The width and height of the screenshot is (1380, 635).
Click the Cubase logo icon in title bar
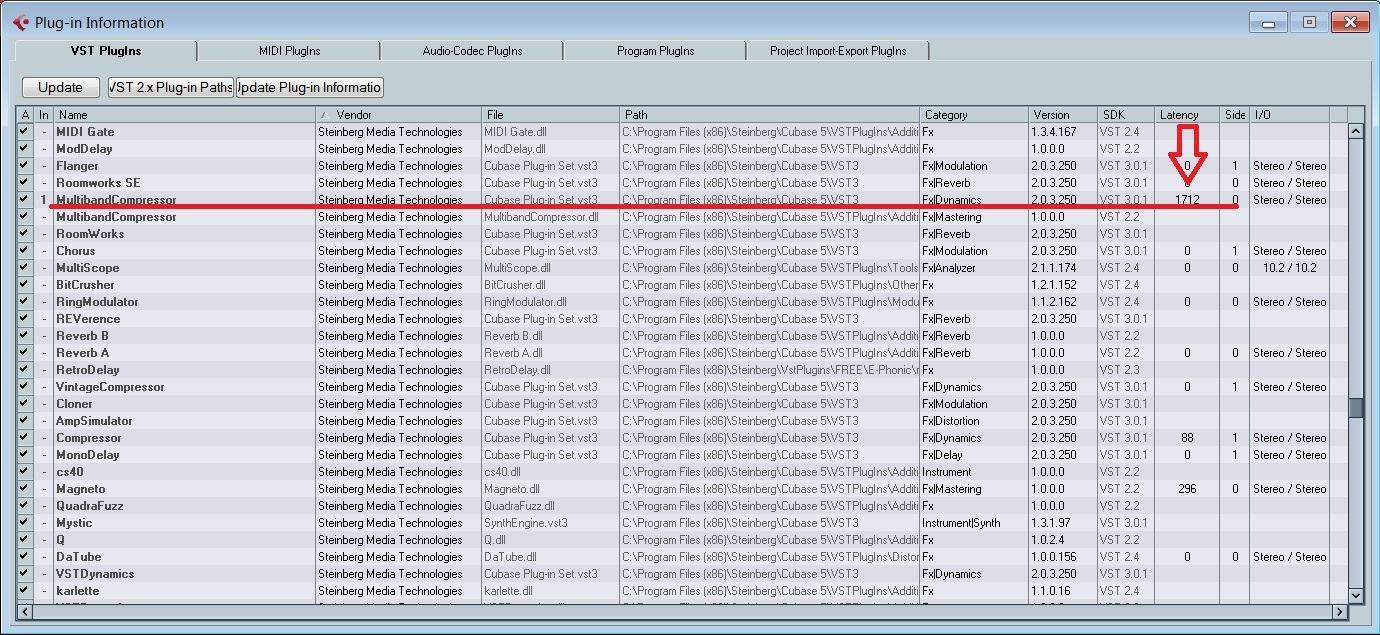coord(20,22)
